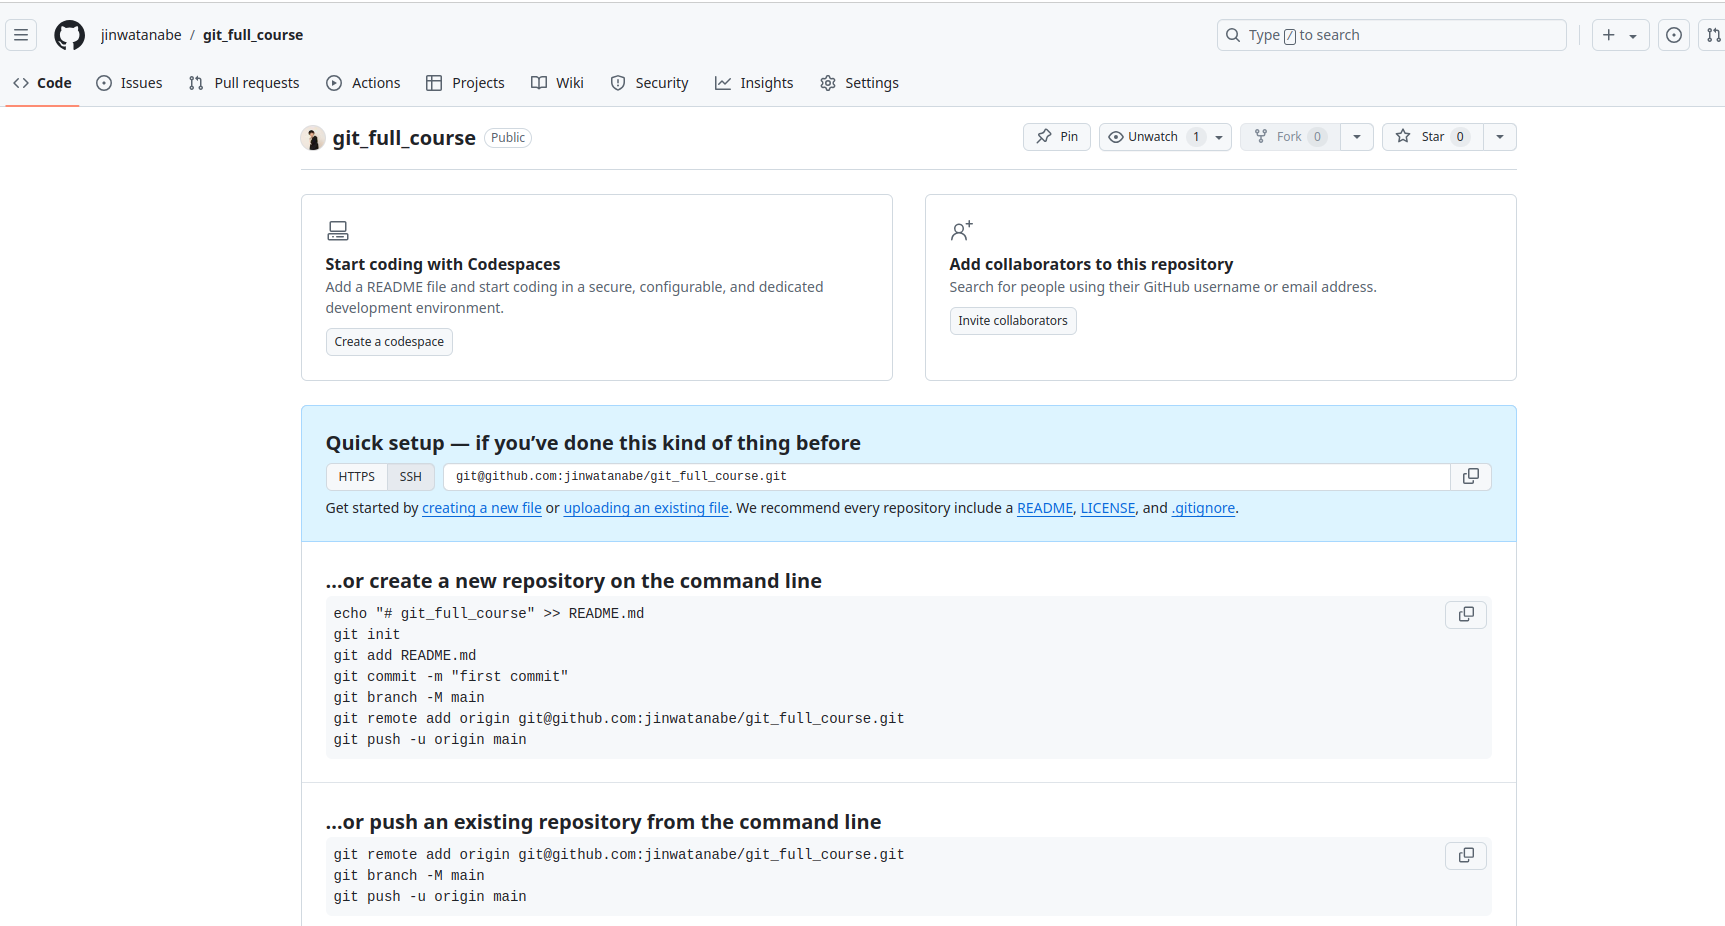Click the 'git init' command line
Image resolution: width=1725 pixels, height=926 pixels.
tap(367, 635)
